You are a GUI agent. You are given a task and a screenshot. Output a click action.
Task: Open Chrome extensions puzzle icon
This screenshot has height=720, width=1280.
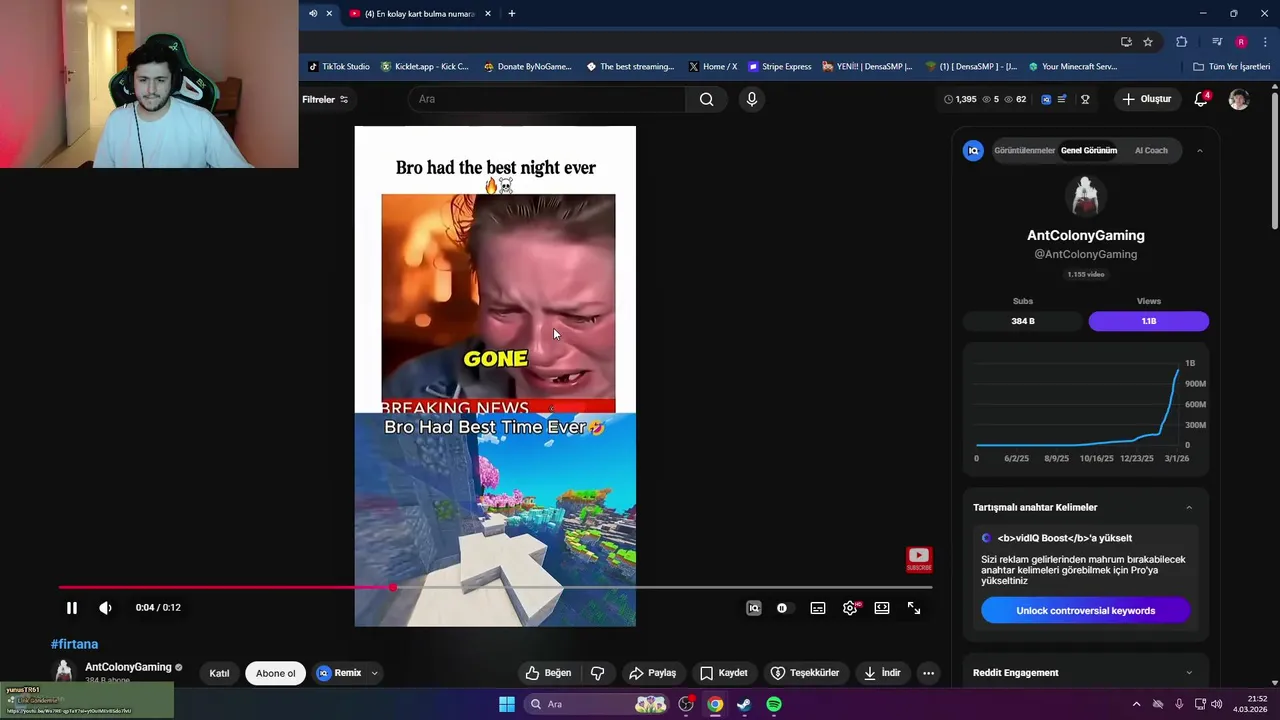1182,42
